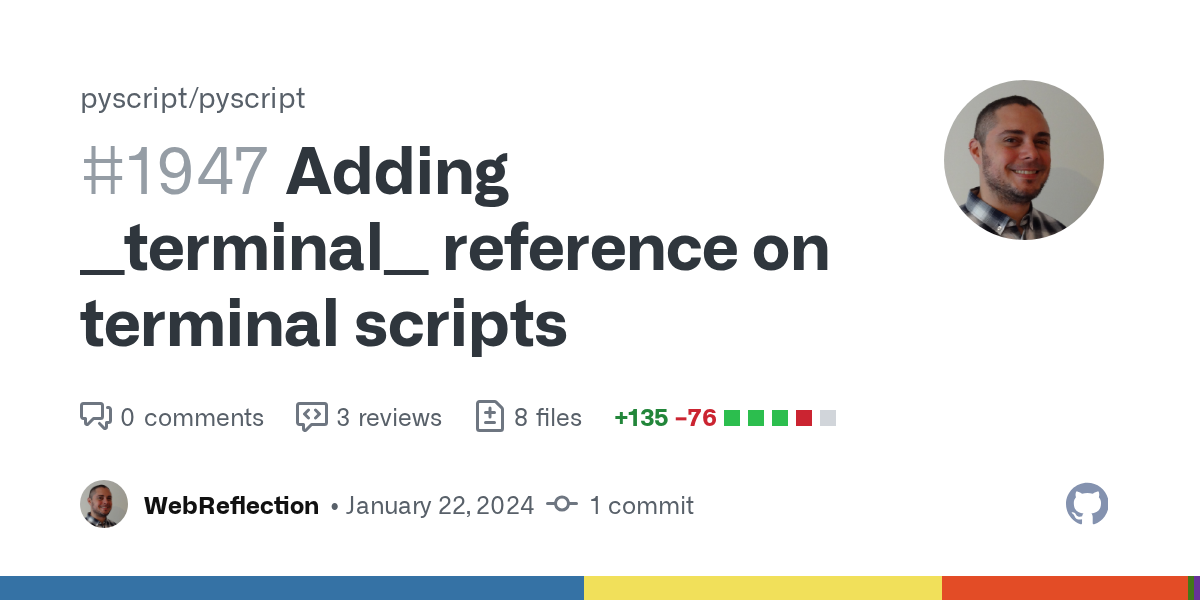1200x600 pixels.
Task: View the 8 files label
Action: [x=547, y=417]
